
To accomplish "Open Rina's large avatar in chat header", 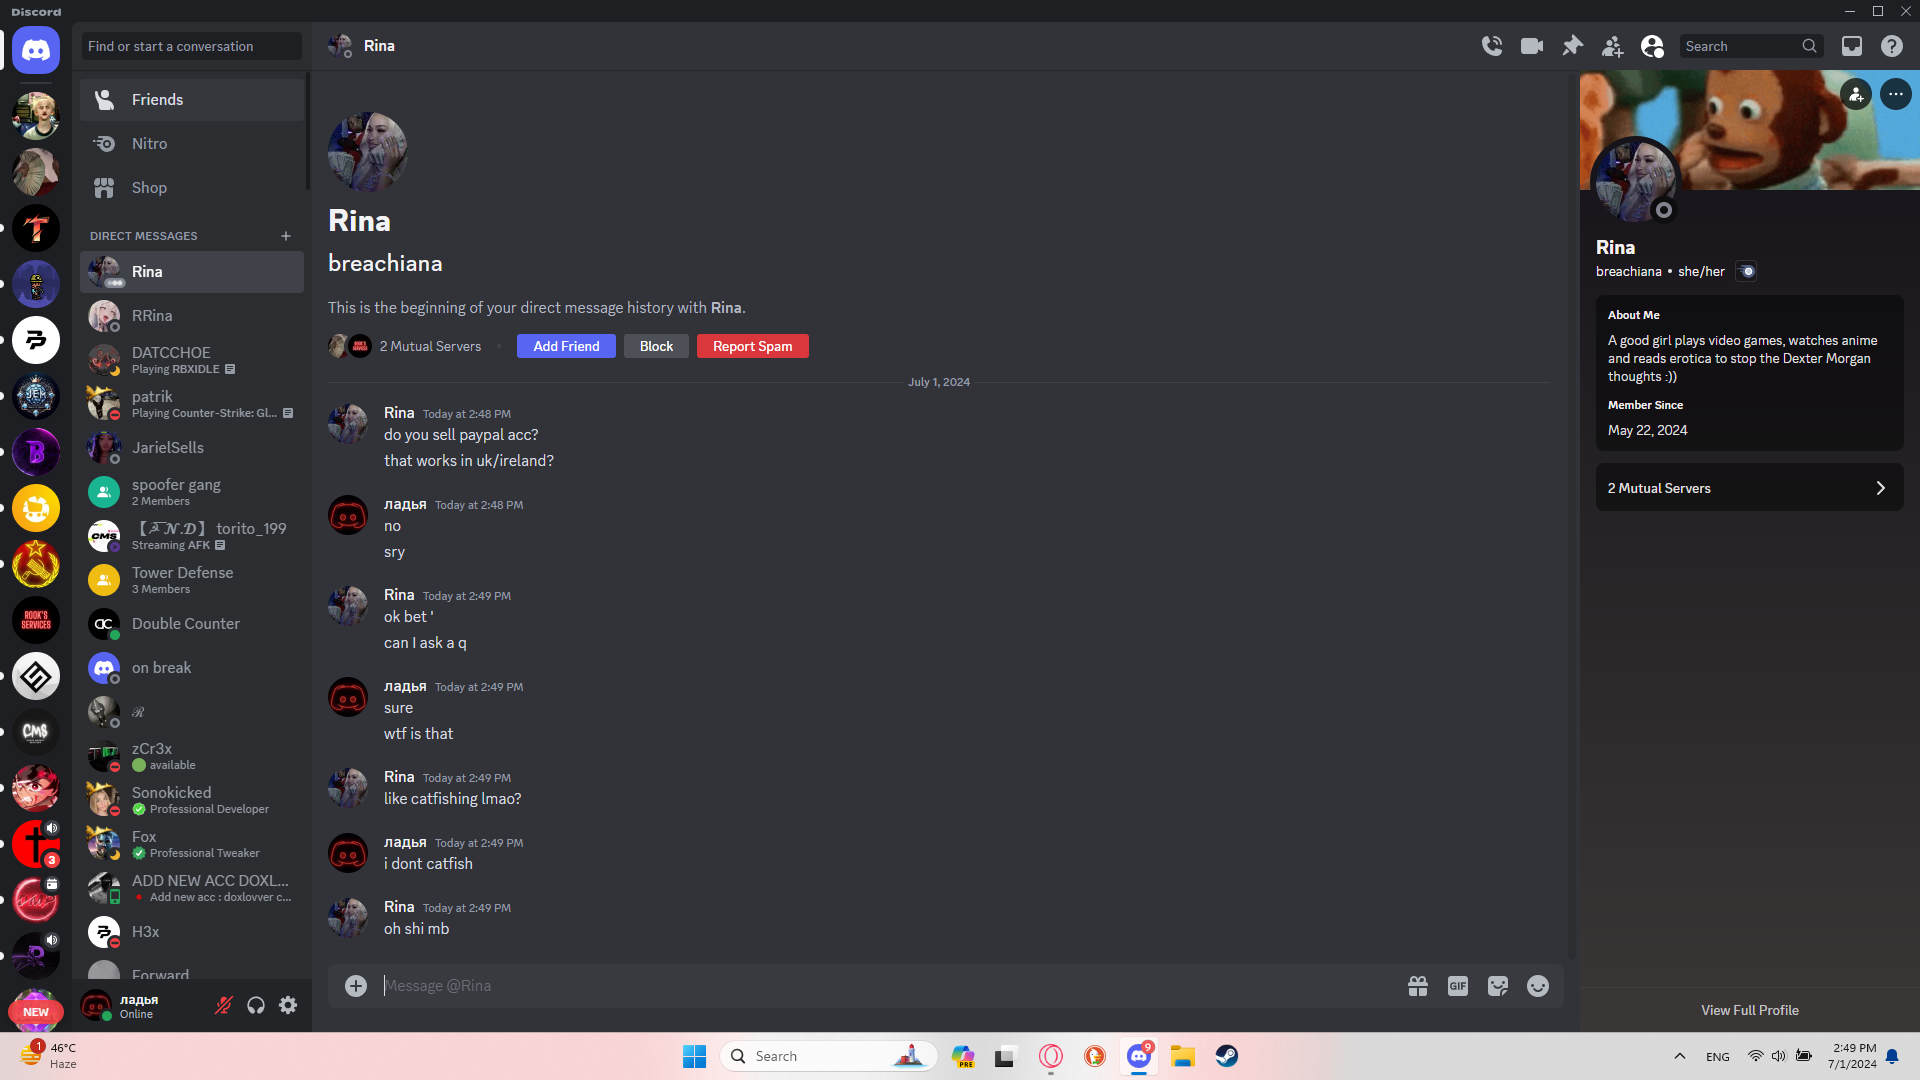I will coord(368,152).
